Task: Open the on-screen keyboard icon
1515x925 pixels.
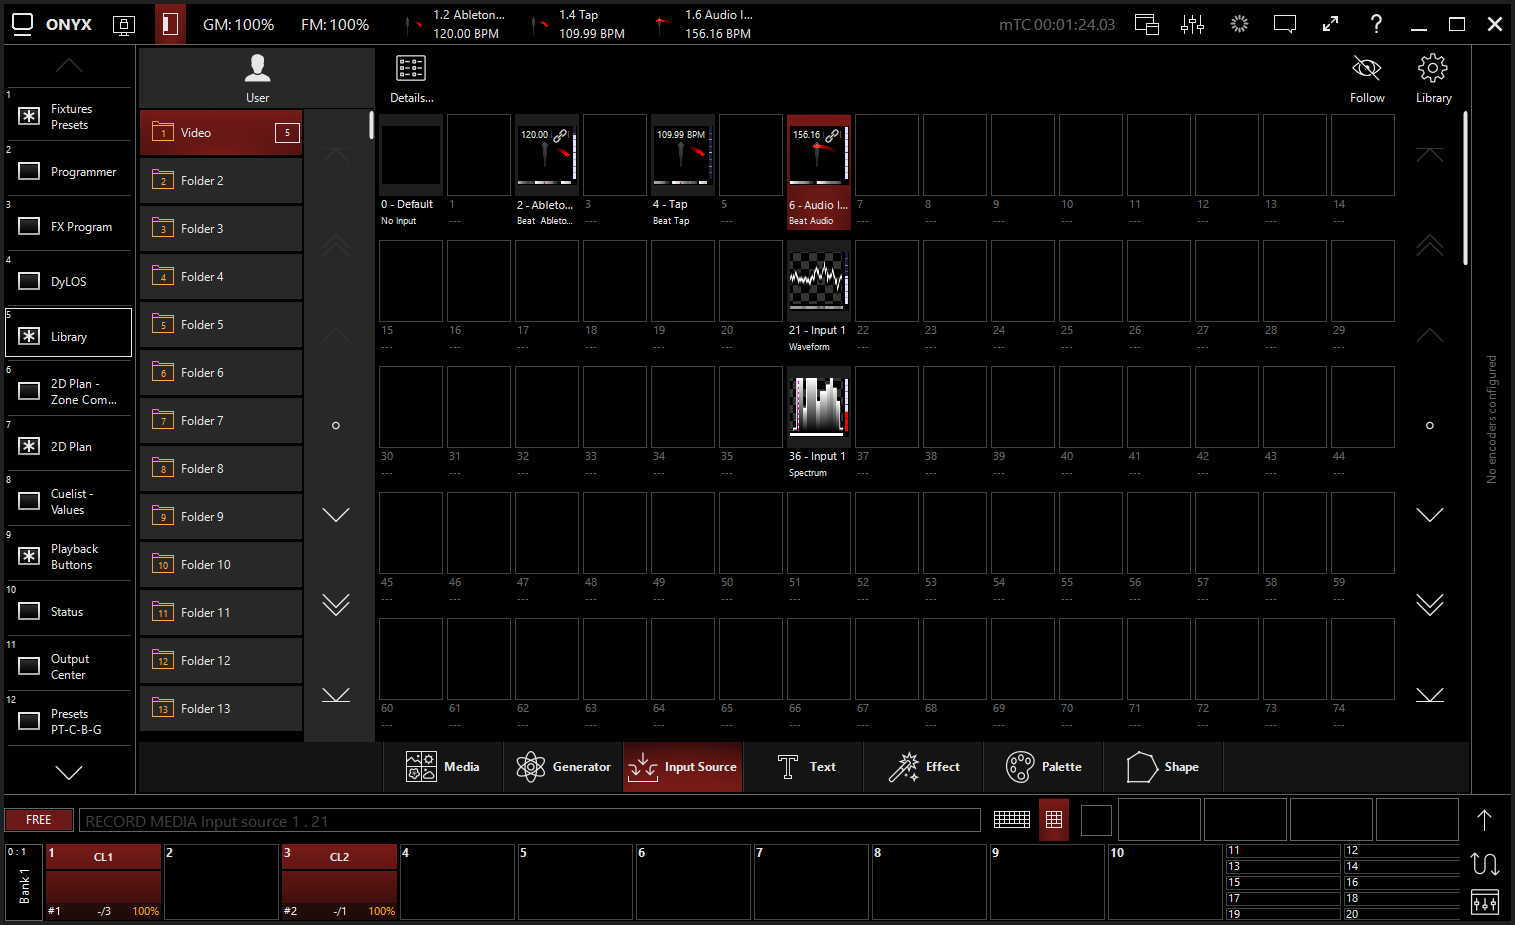Action: tap(1012, 820)
